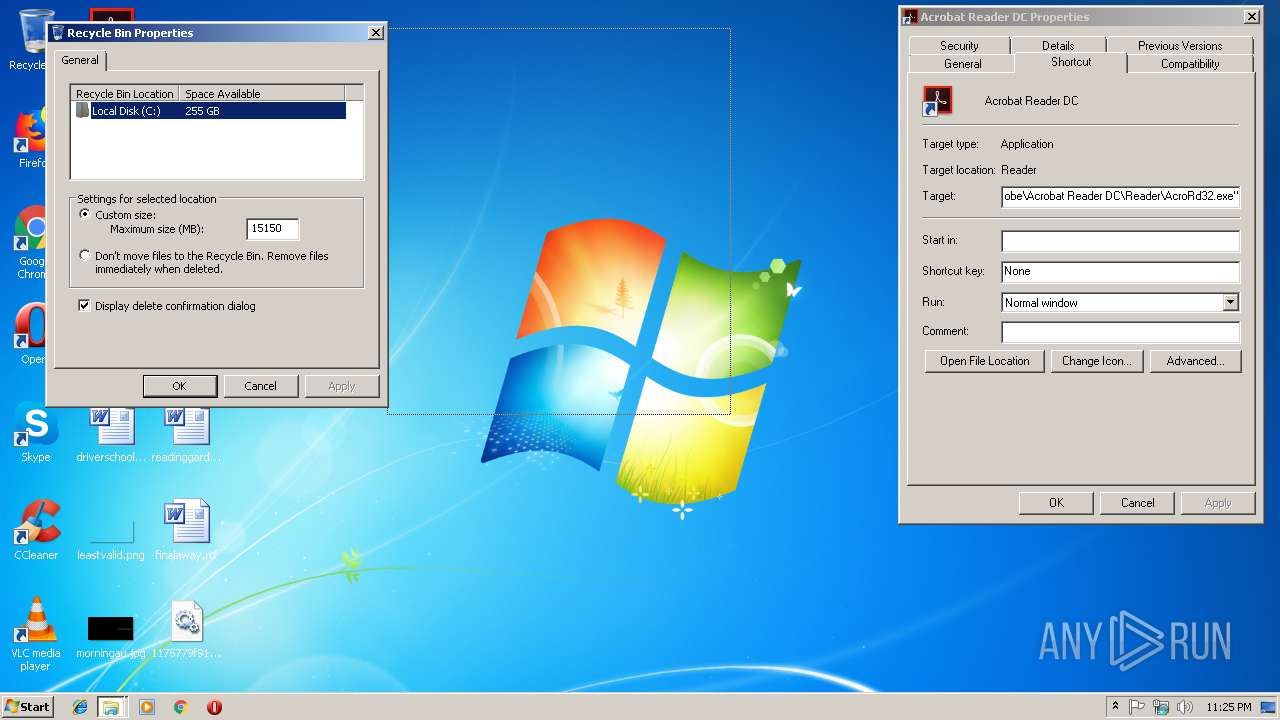Viewport: 1280px width, 720px height.
Task: Switch to General tab in Acrobat properties
Action: coord(962,64)
